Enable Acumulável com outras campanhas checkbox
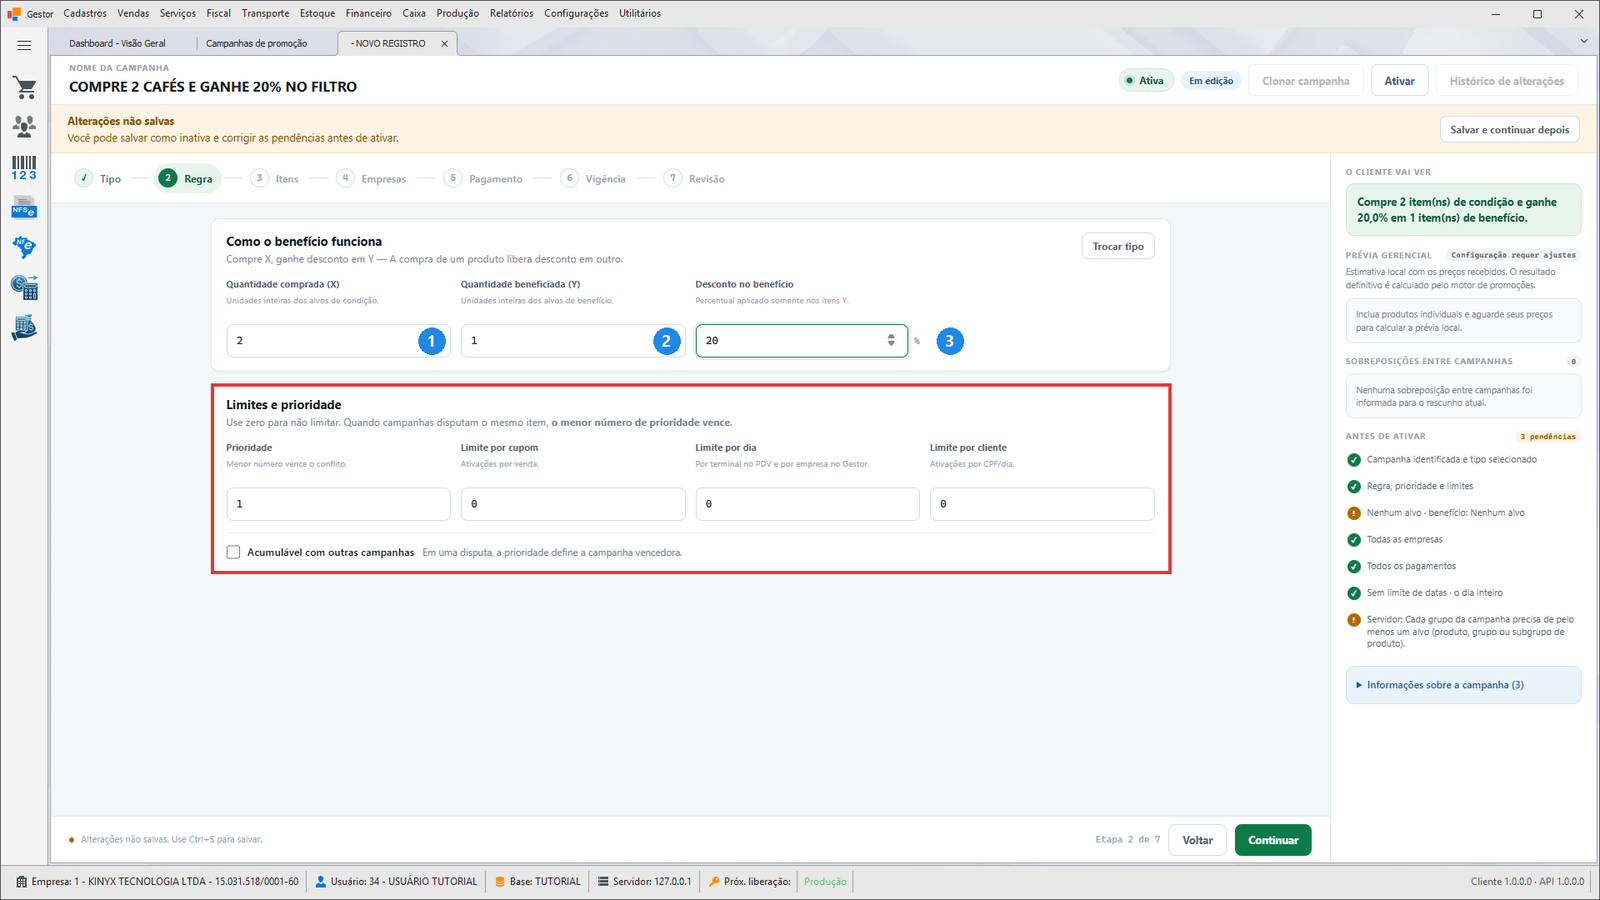This screenshot has width=1600, height=900. [x=233, y=552]
